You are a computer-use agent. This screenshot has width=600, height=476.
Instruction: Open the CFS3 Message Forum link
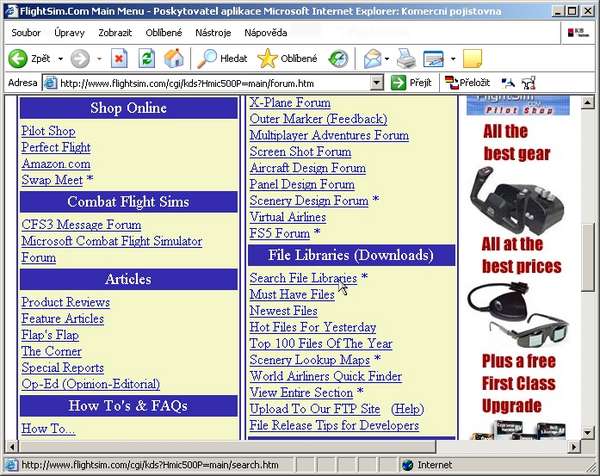(x=81, y=225)
